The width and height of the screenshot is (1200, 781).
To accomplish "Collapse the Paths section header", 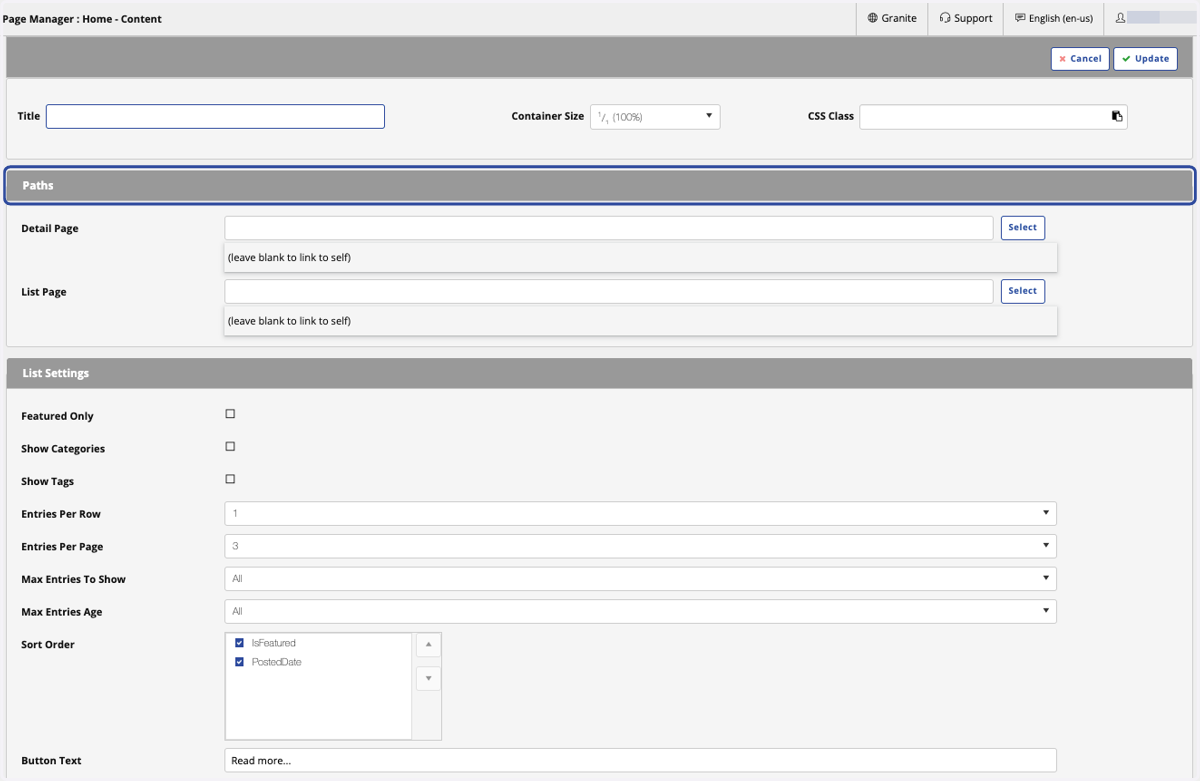I will click(x=600, y=186).
